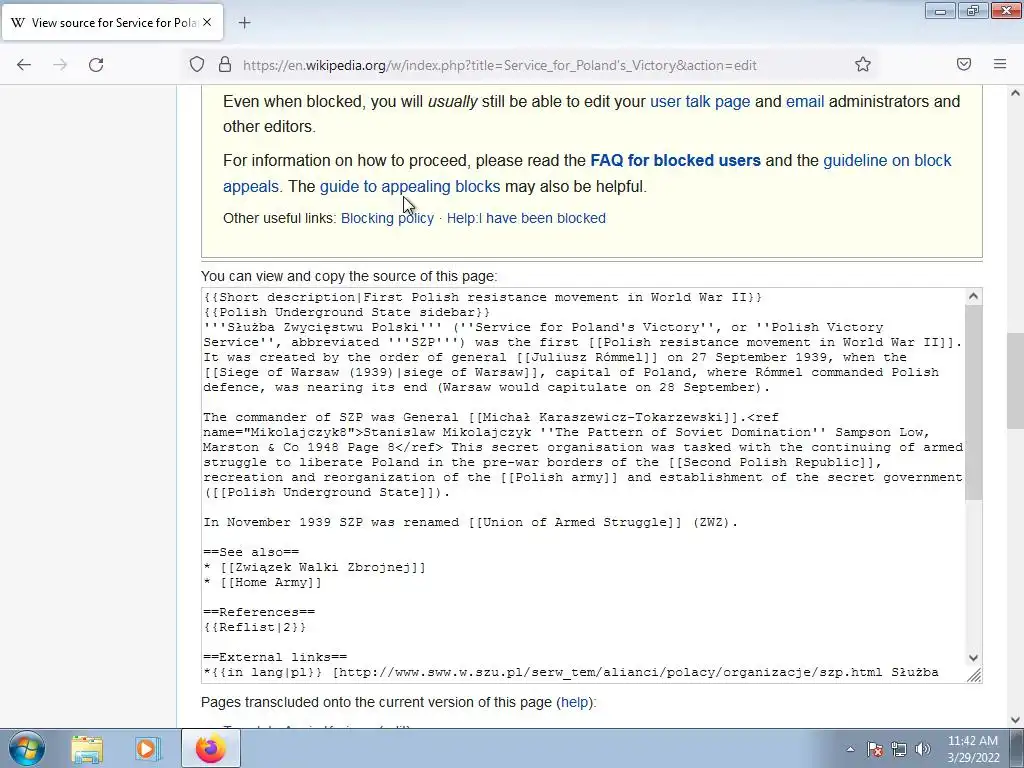1024x768 pixels.
Task: Open Action Center flag icon
Action: click(x=874, y=749)
